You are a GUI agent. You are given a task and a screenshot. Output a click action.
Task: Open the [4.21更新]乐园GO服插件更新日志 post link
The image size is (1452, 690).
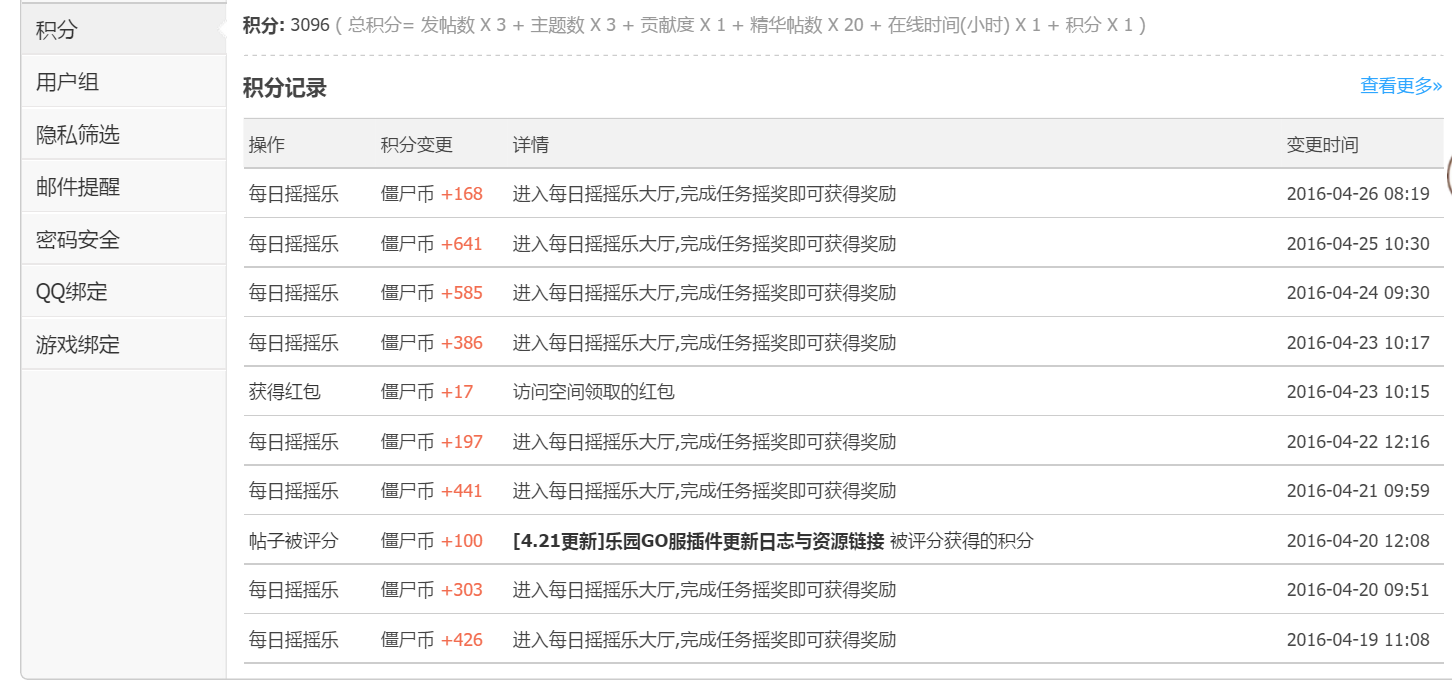tap(698, 541)
